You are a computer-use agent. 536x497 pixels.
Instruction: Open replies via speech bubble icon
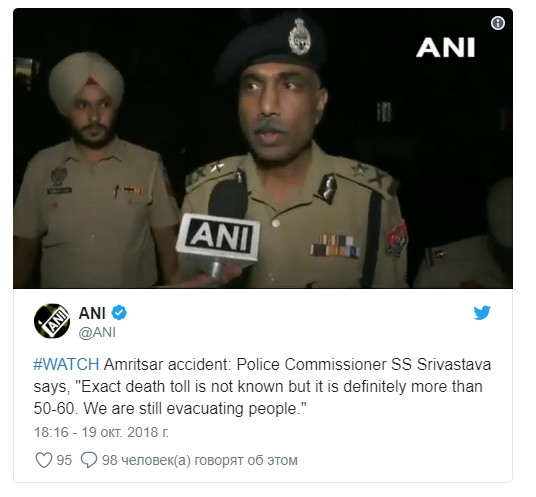(89, 460)
